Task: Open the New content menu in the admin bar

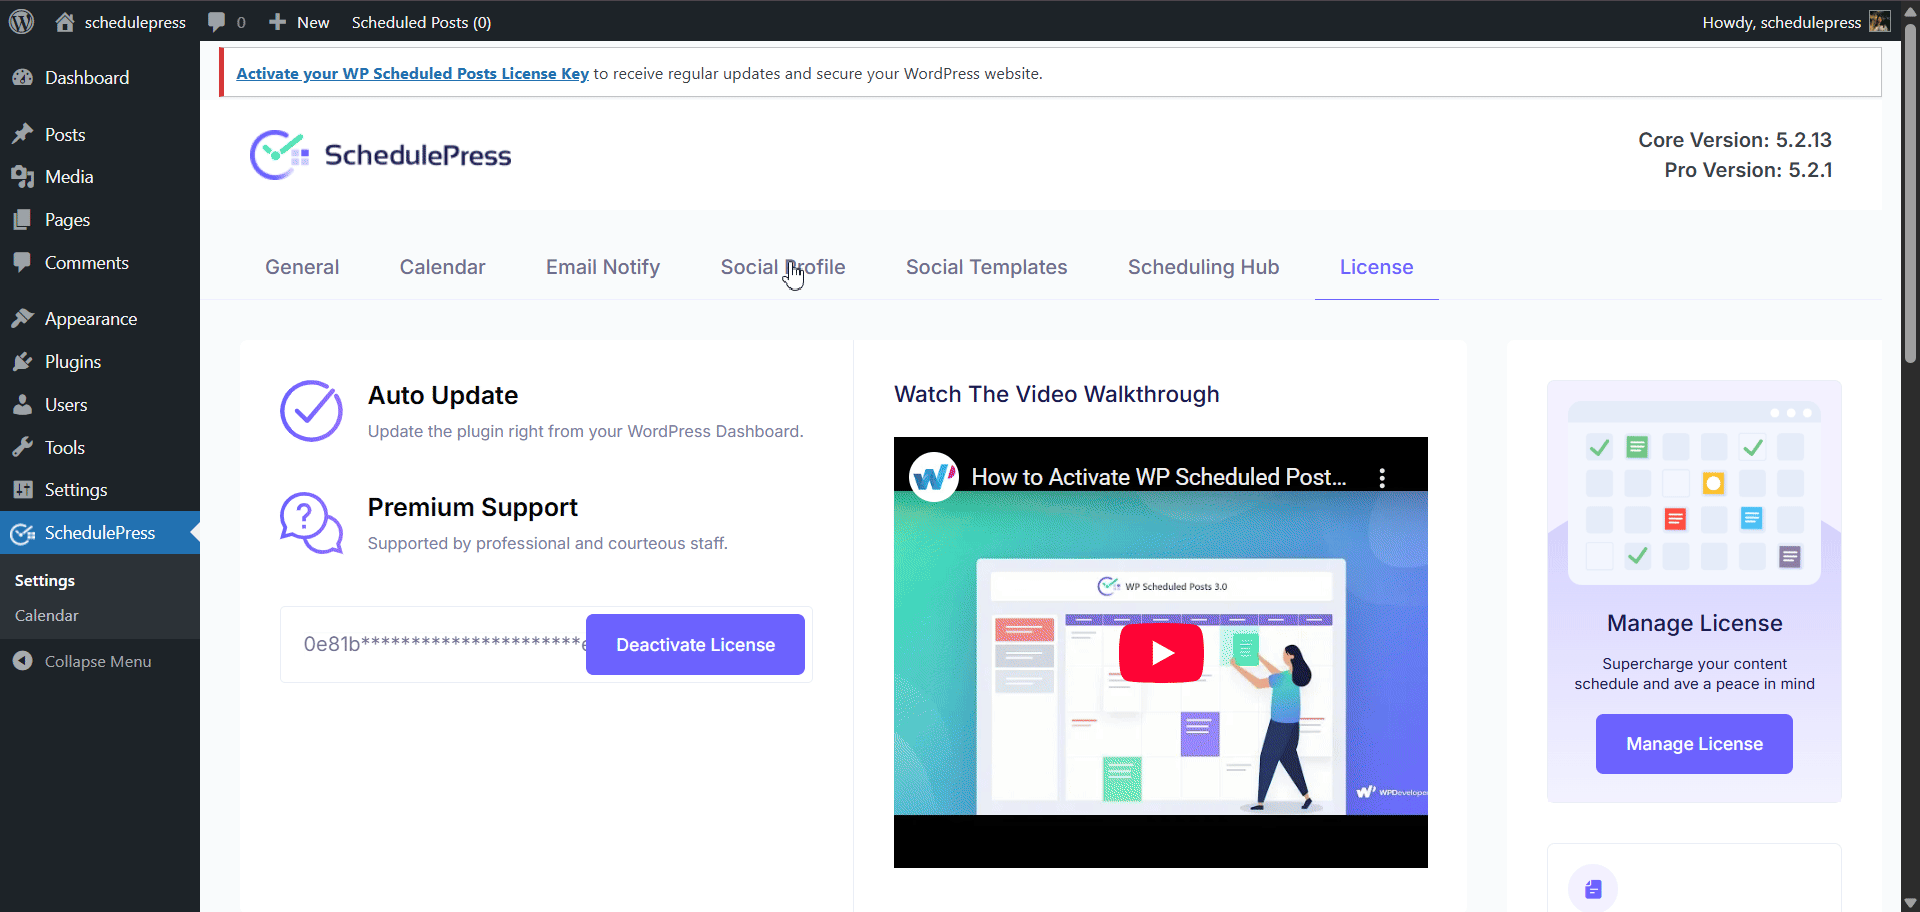Action: (300, 22)
